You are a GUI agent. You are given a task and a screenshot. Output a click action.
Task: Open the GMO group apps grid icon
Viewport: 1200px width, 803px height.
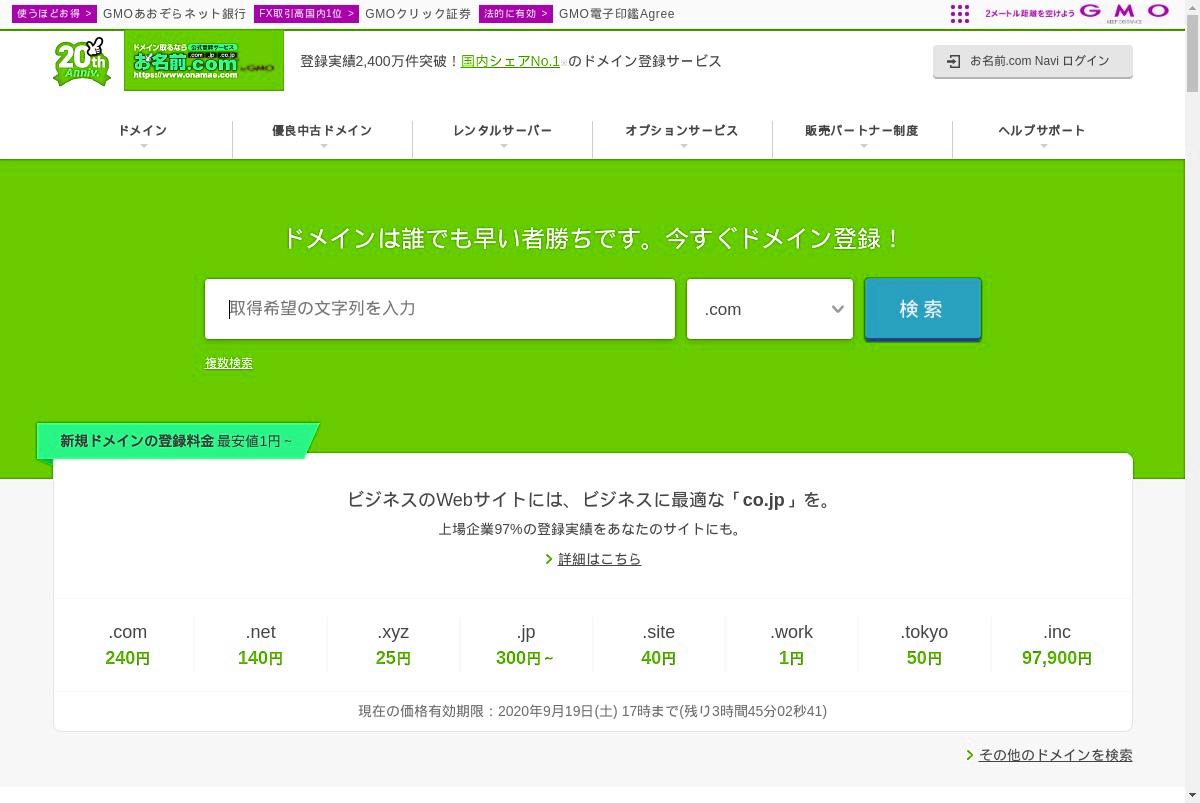point(960,13)
